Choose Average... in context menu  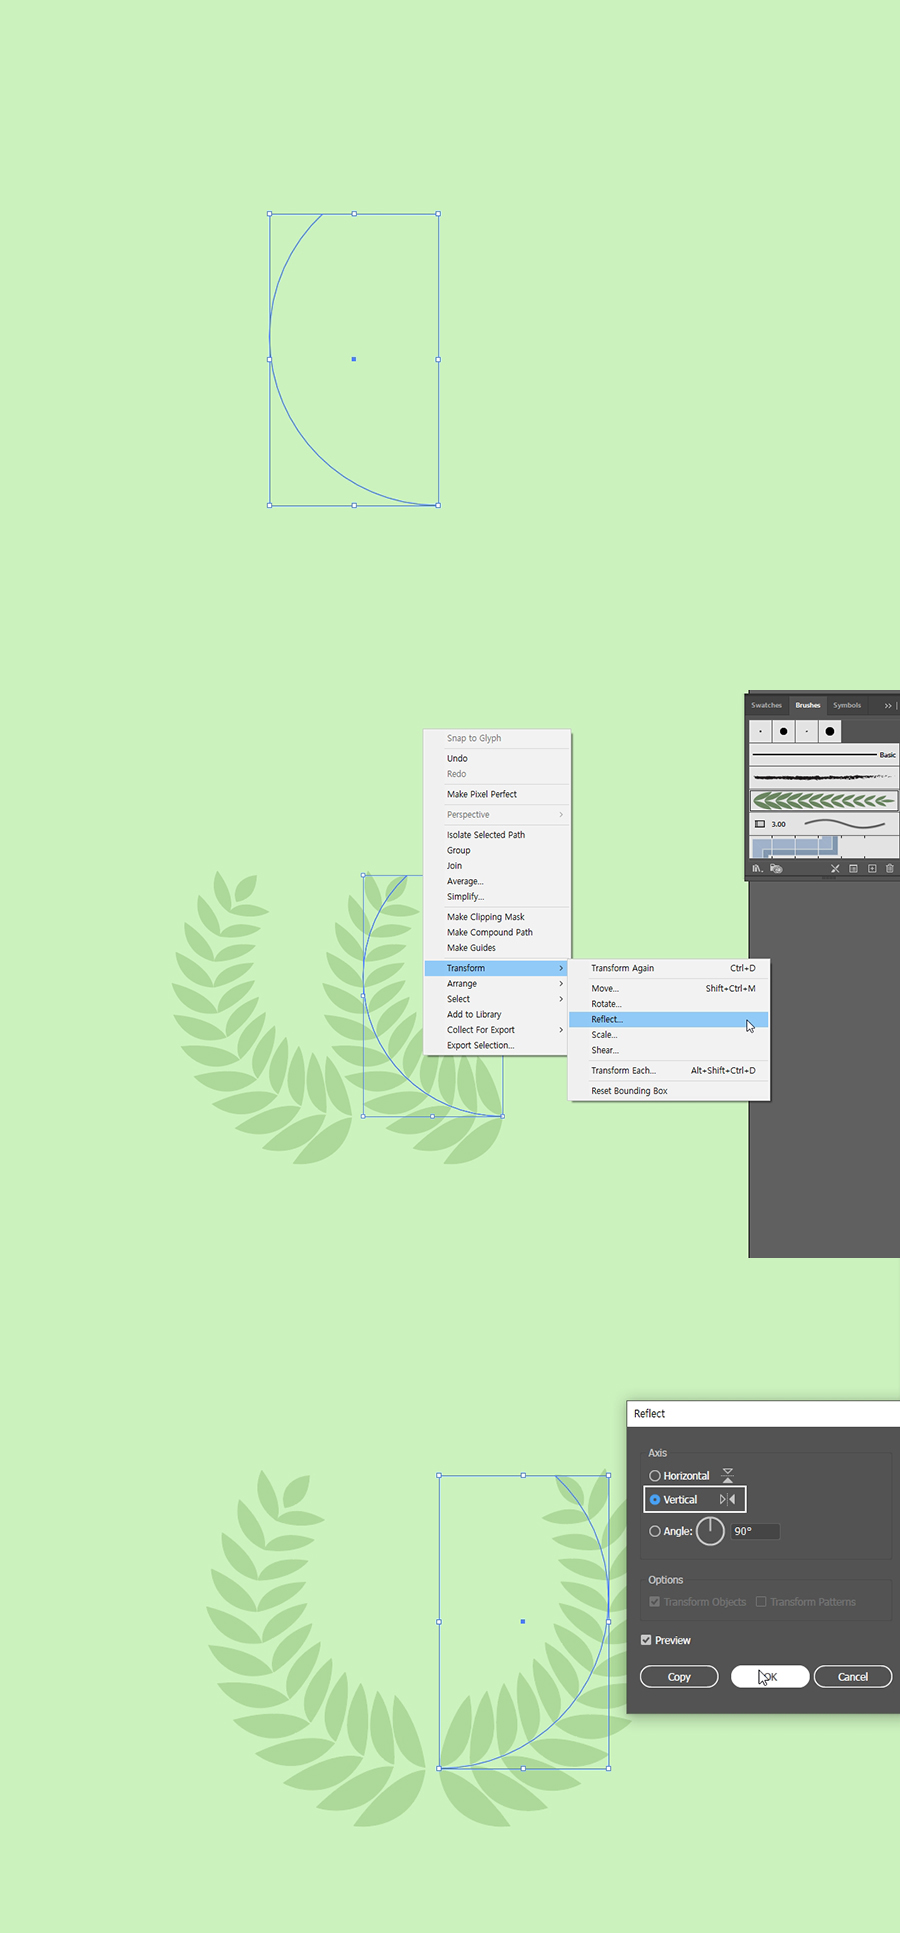click(496, 881)
